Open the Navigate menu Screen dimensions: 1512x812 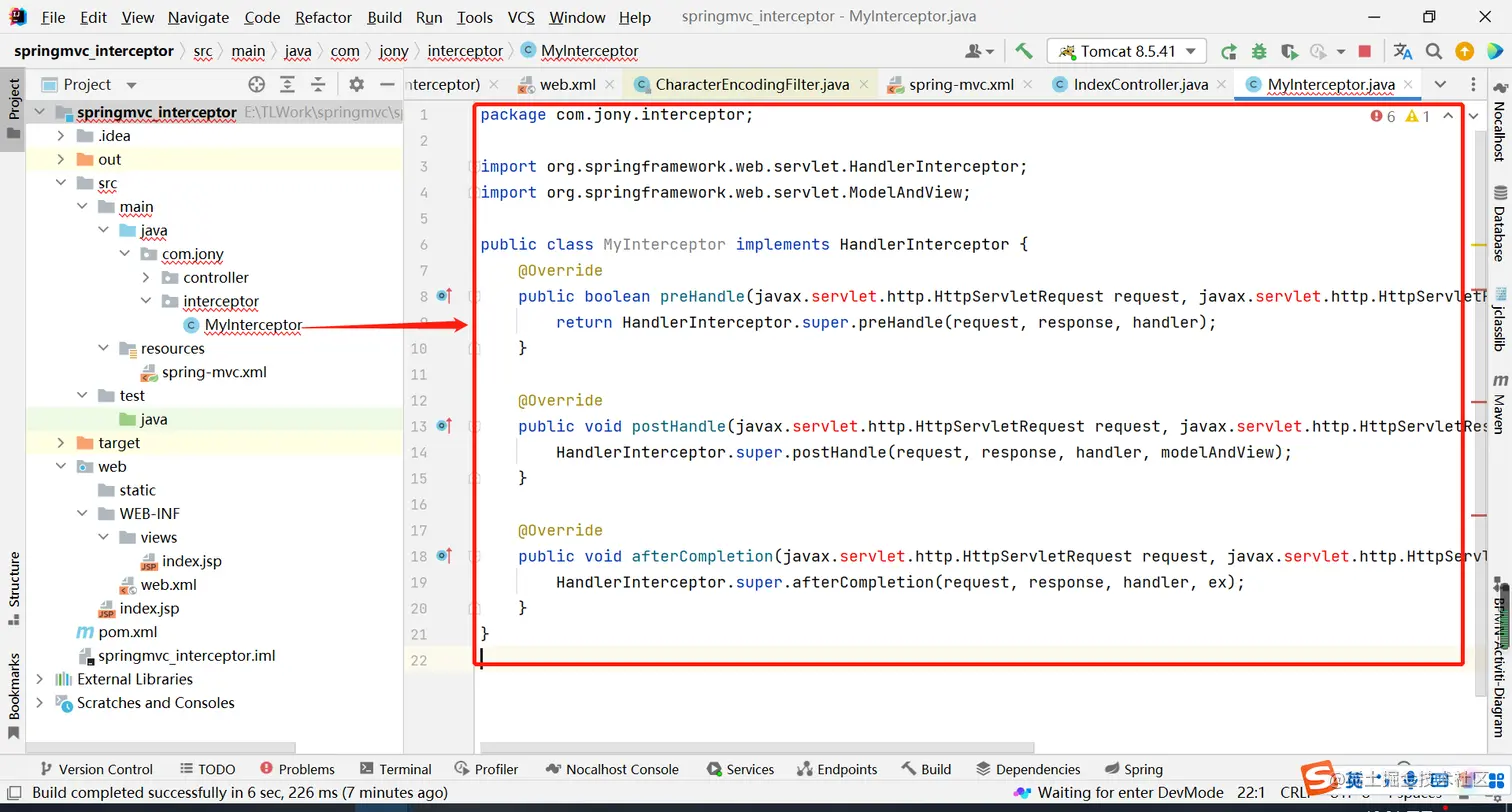point(198,17)
